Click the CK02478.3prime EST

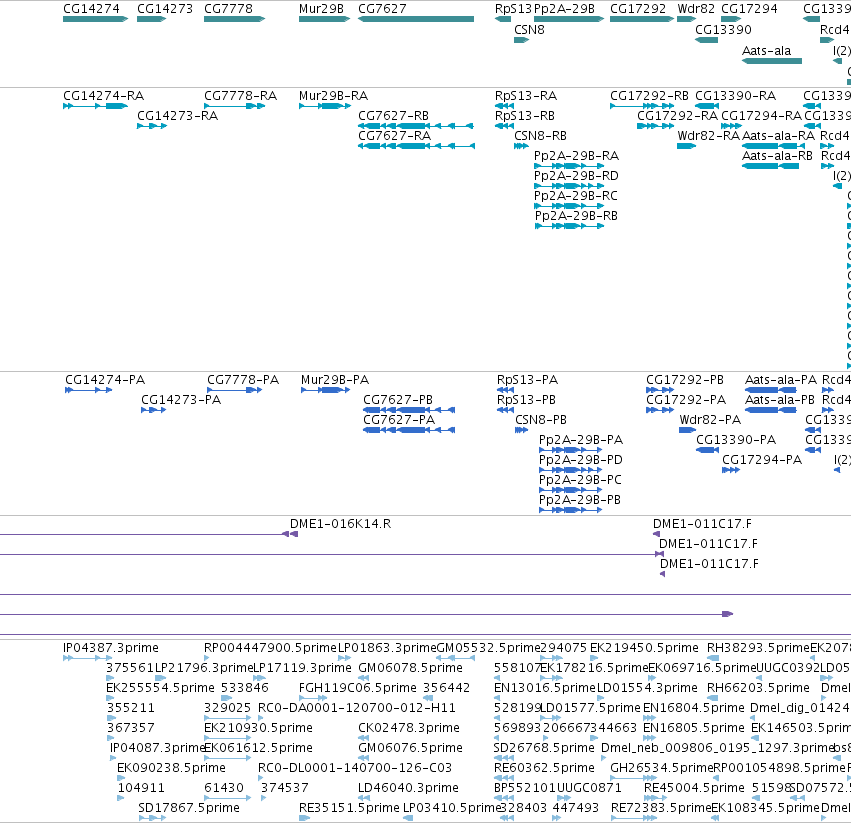(364, 738)
